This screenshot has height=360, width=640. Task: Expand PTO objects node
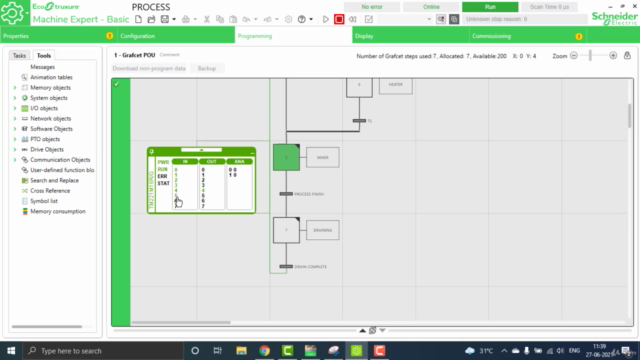(x=15, y=139)
